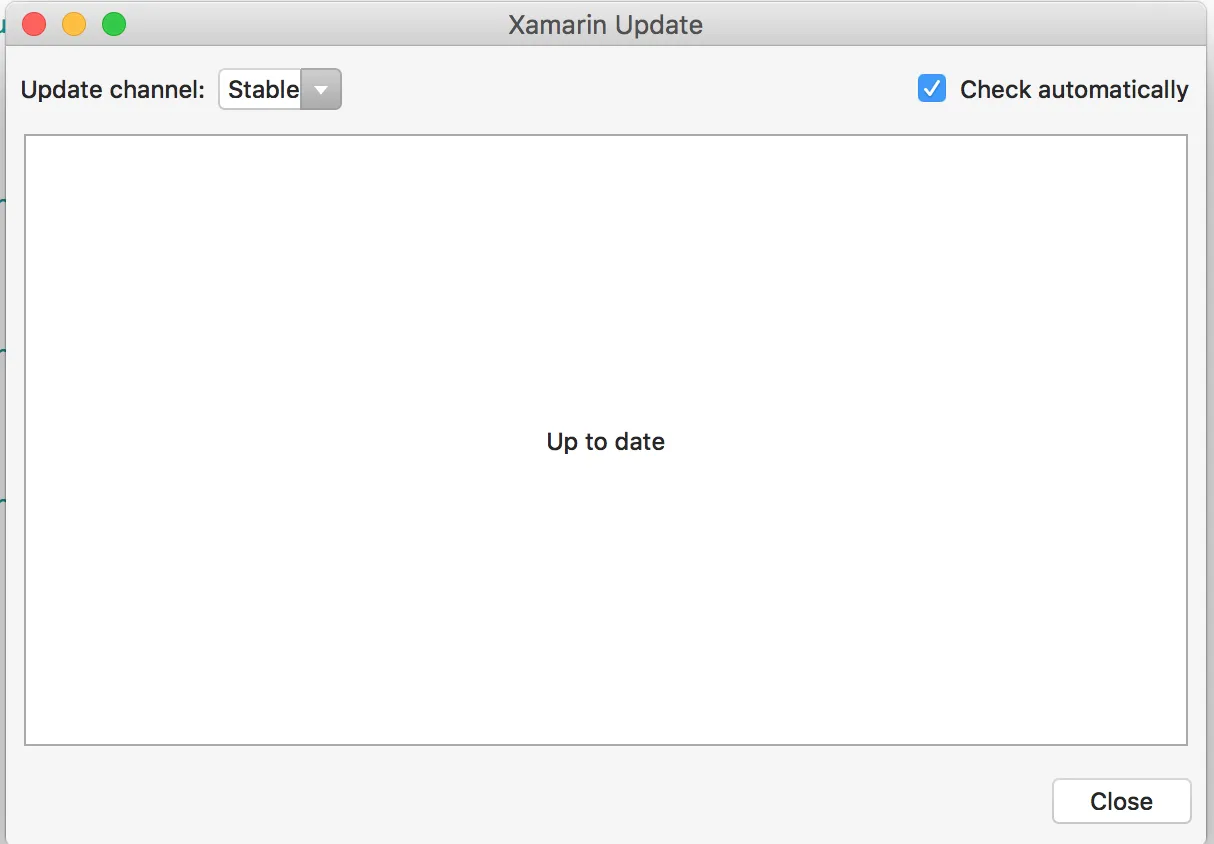
Task: Close the window with the red button
Action: (x=34, y=24)
